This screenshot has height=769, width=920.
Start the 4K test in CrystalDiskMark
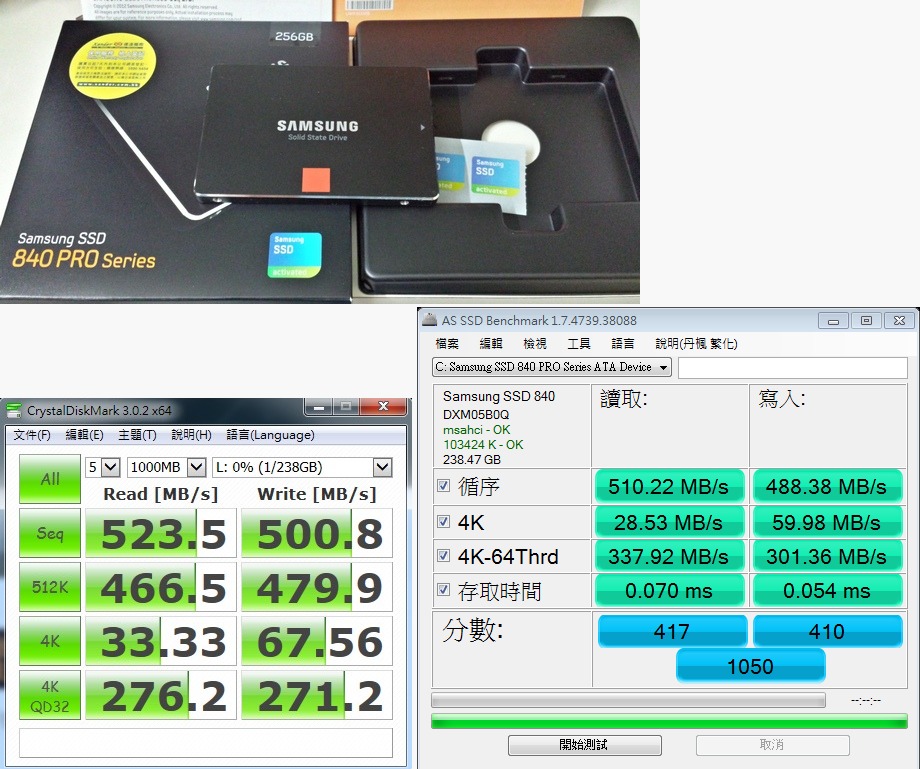click(50, 641)
